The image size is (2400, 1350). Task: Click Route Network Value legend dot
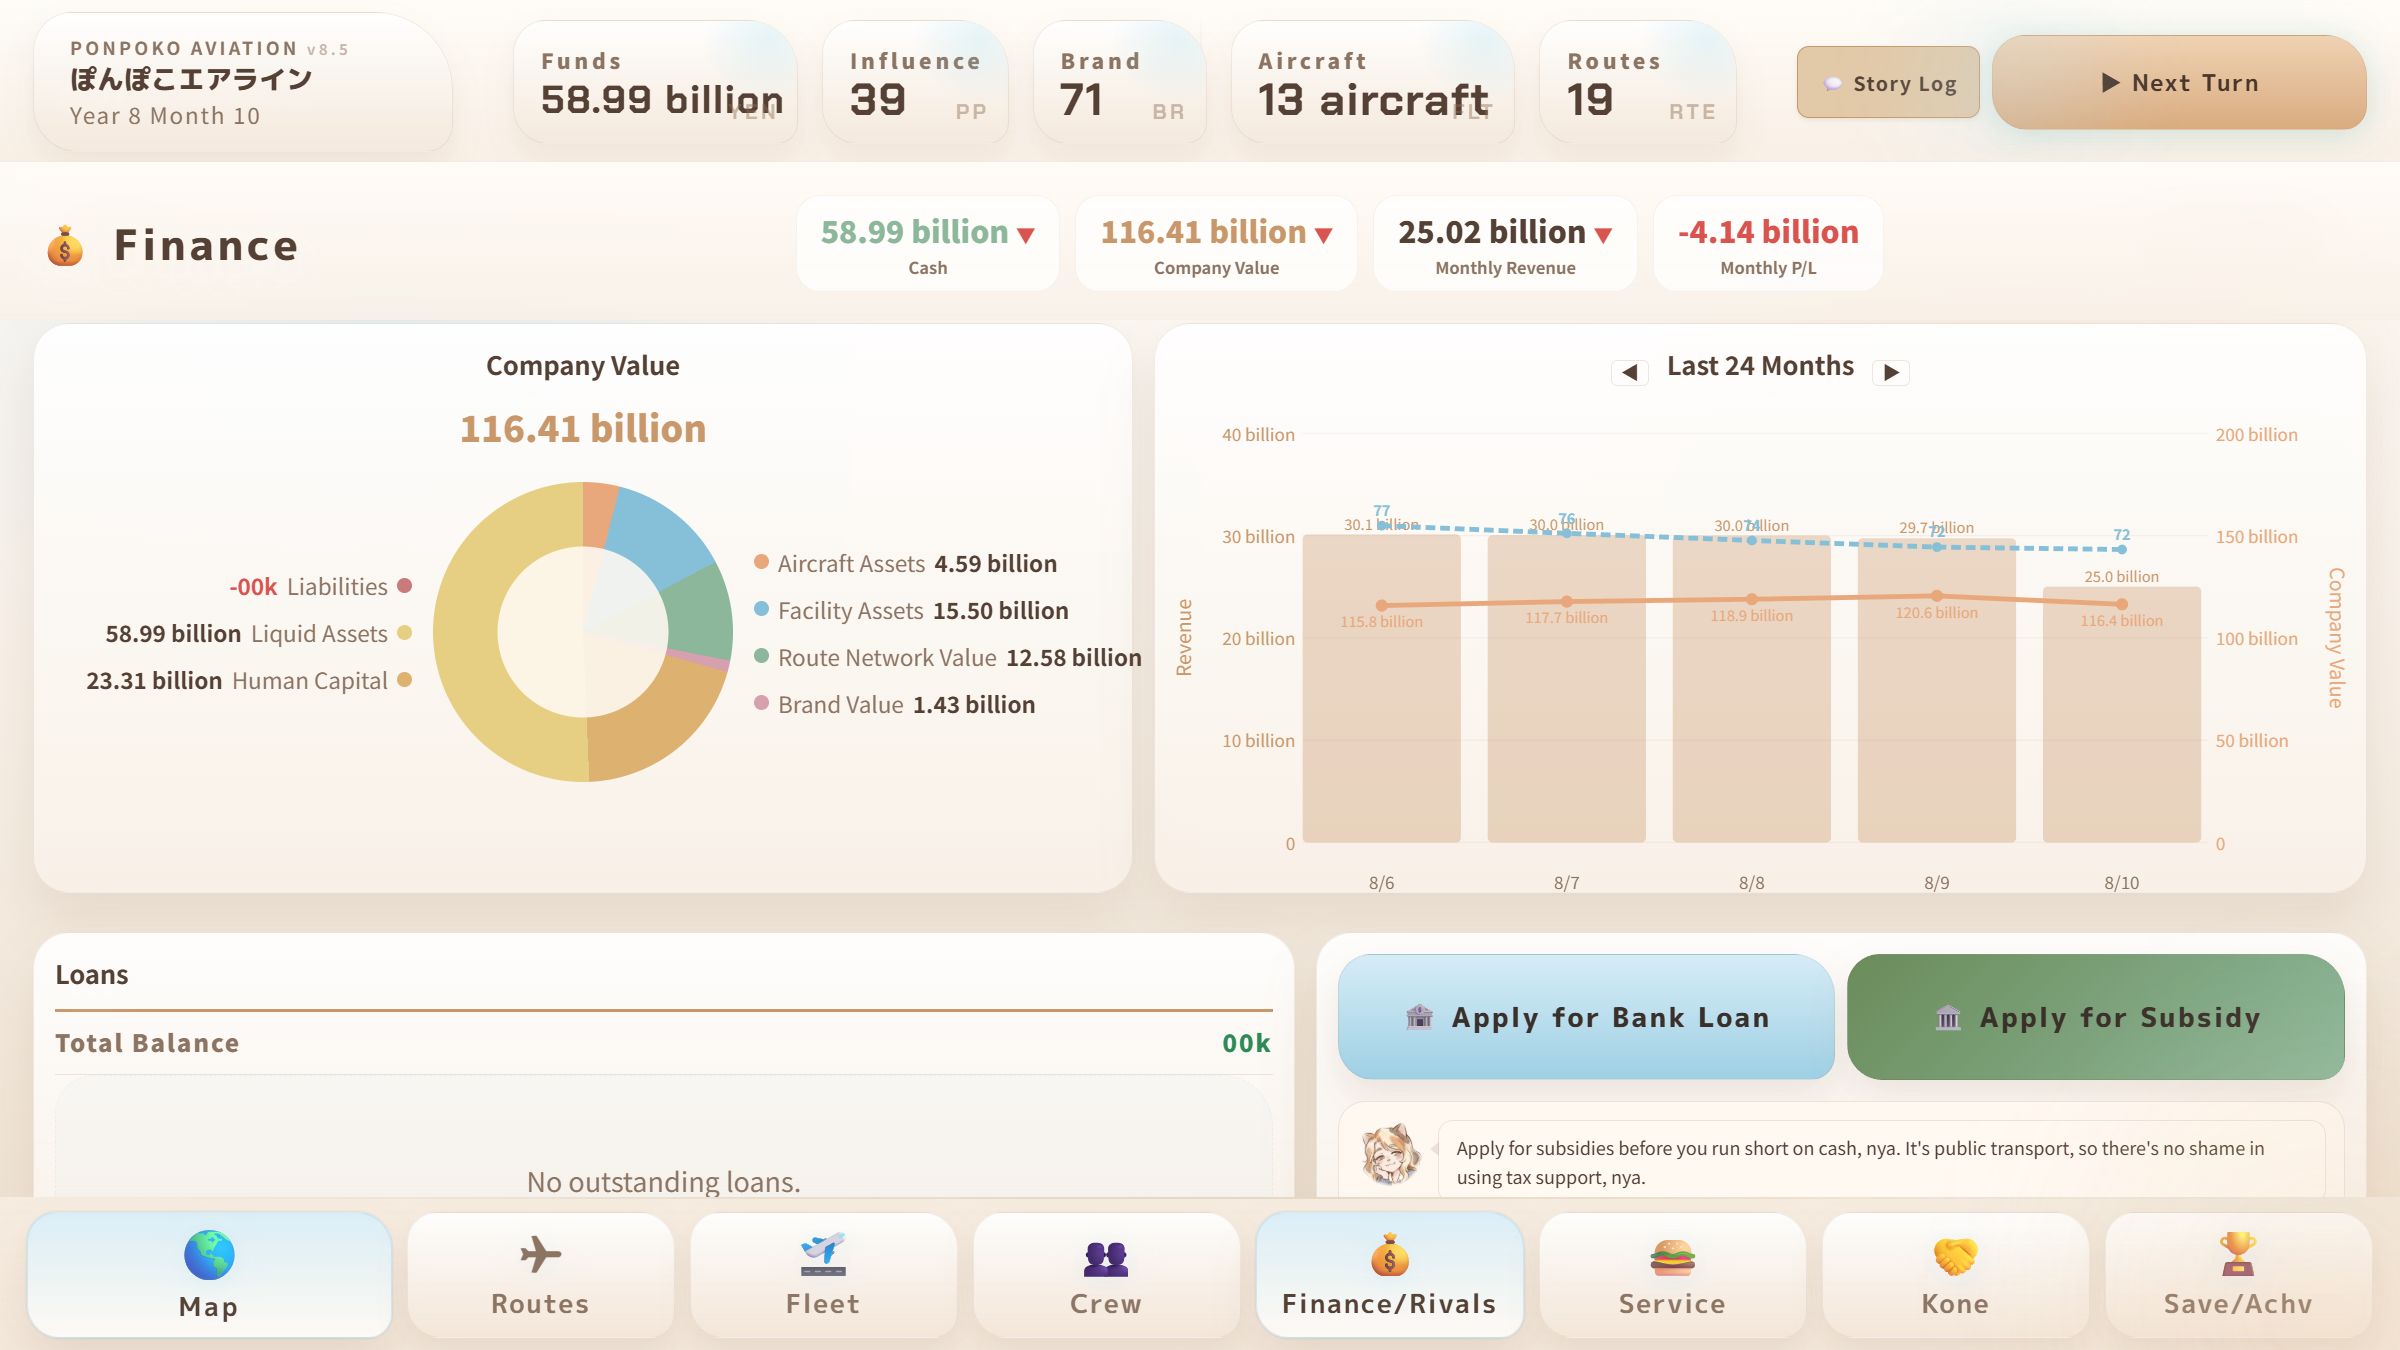pyautogui.click(x=761, y=656)
